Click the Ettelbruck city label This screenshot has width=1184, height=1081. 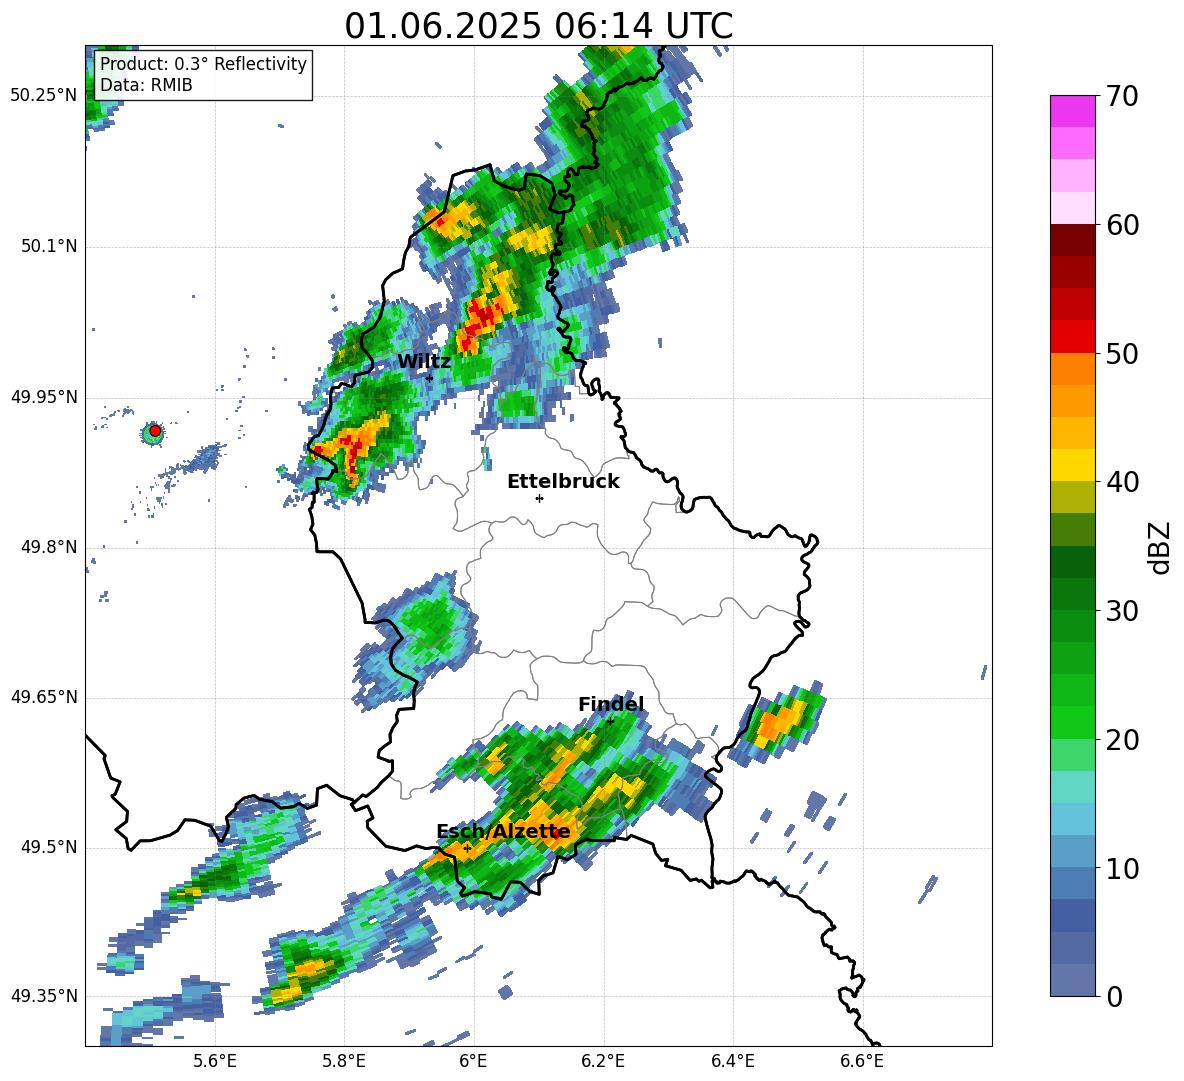coord(563,481)
